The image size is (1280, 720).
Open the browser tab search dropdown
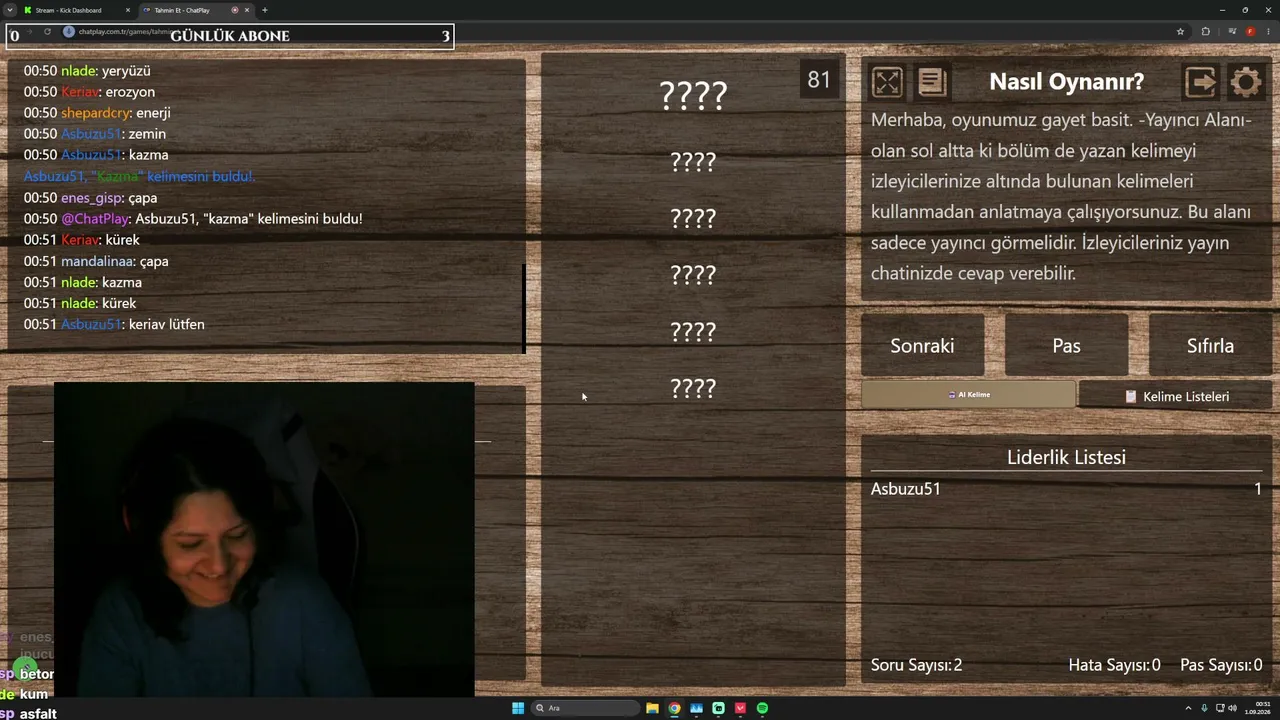9,10
